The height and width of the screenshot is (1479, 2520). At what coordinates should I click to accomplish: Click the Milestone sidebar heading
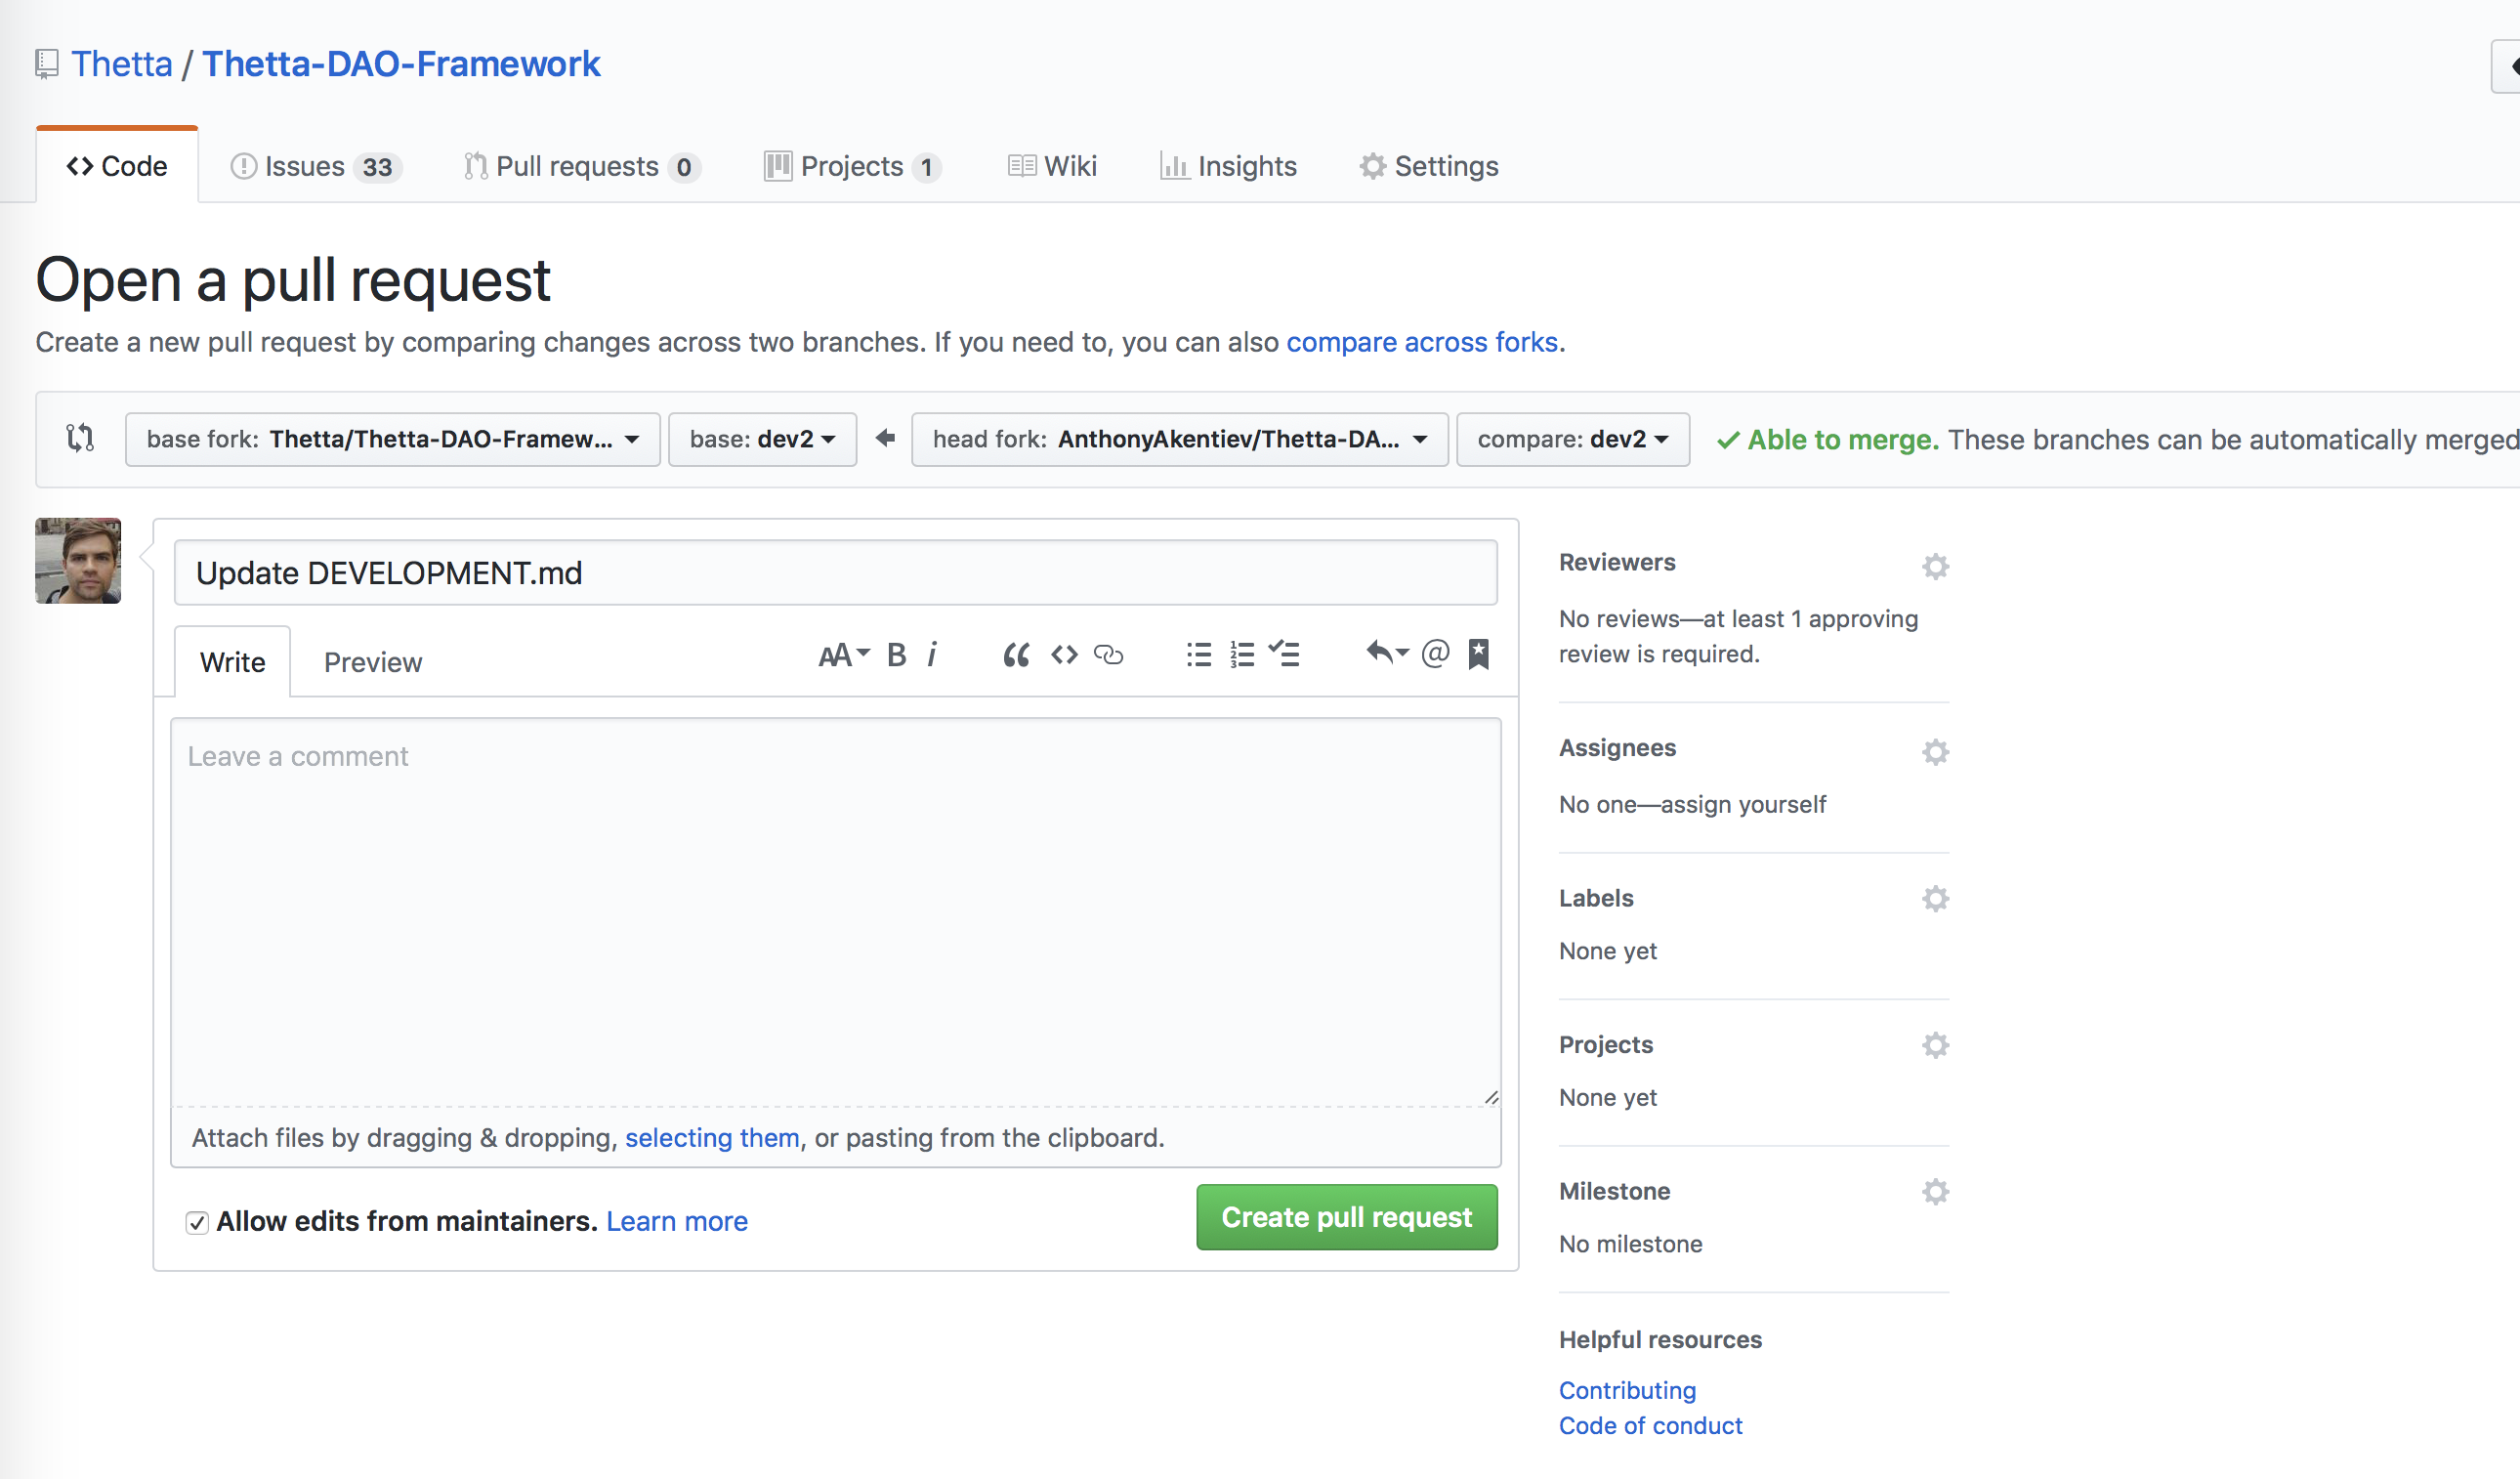coord(1614,1191)
